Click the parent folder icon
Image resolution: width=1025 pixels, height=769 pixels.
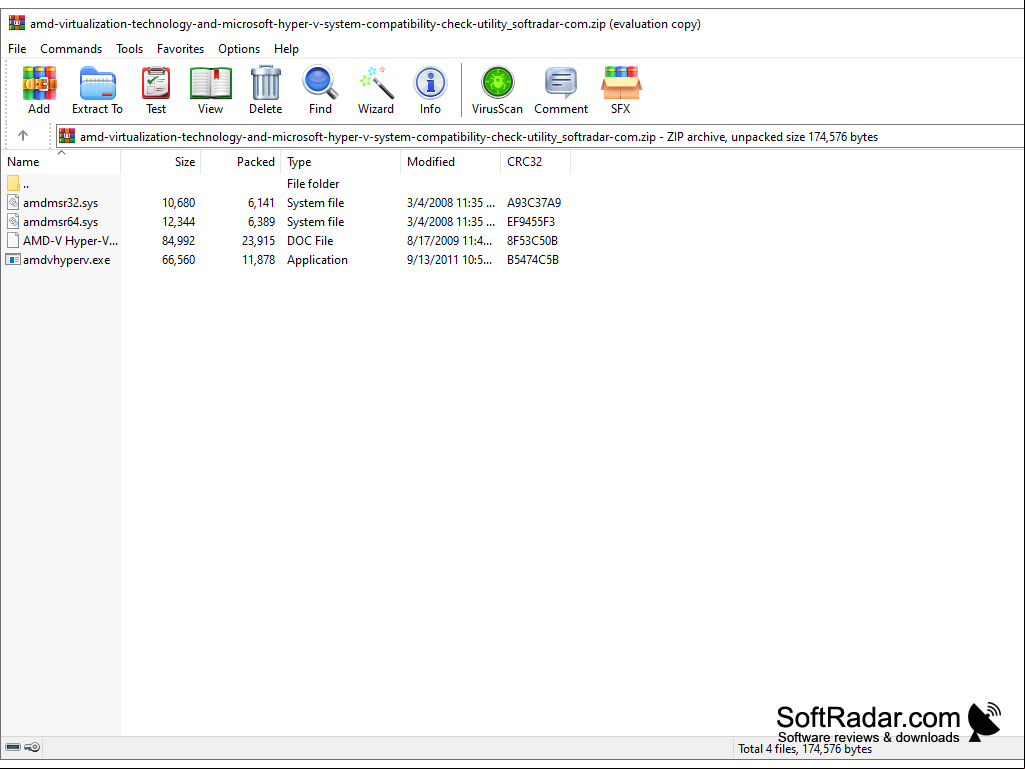13,184
